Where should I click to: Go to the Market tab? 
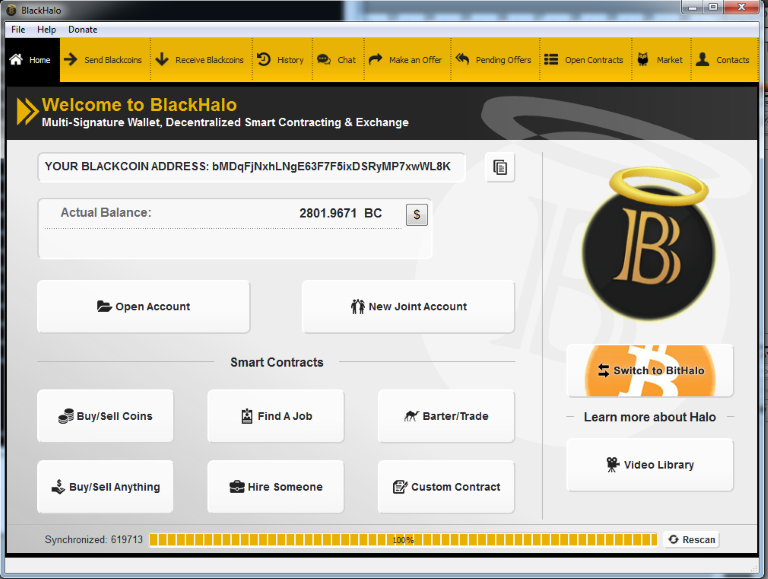point(661,60)
